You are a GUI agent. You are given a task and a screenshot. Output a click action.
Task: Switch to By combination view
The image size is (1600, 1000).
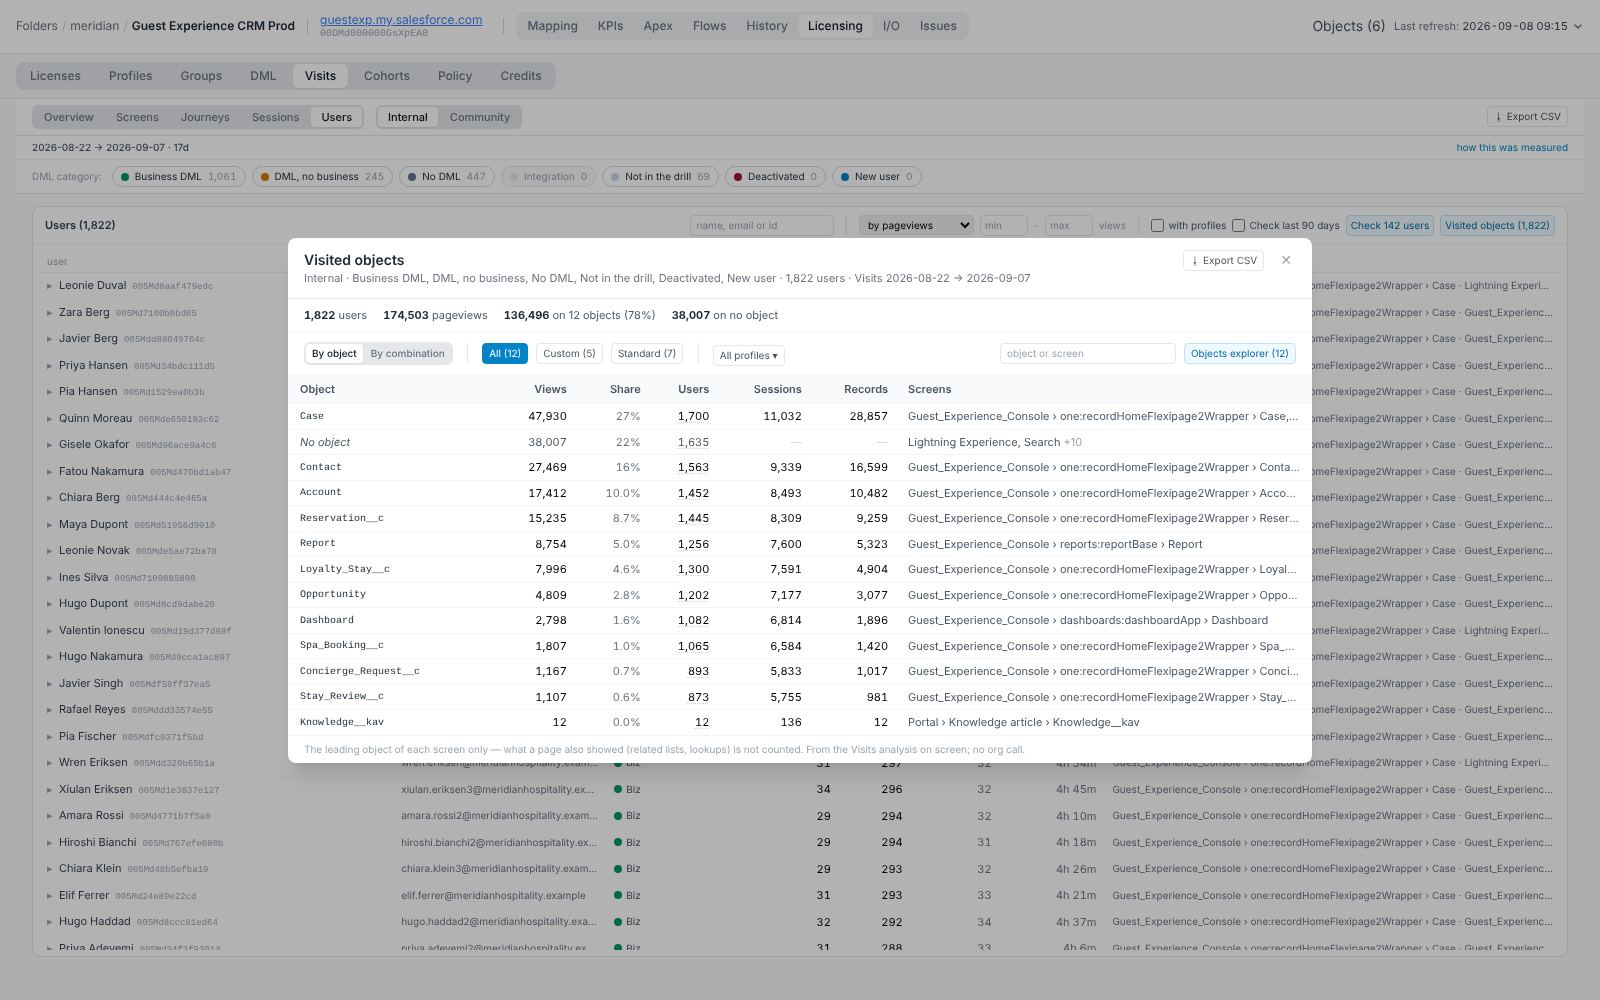click(x=407, y=354)
